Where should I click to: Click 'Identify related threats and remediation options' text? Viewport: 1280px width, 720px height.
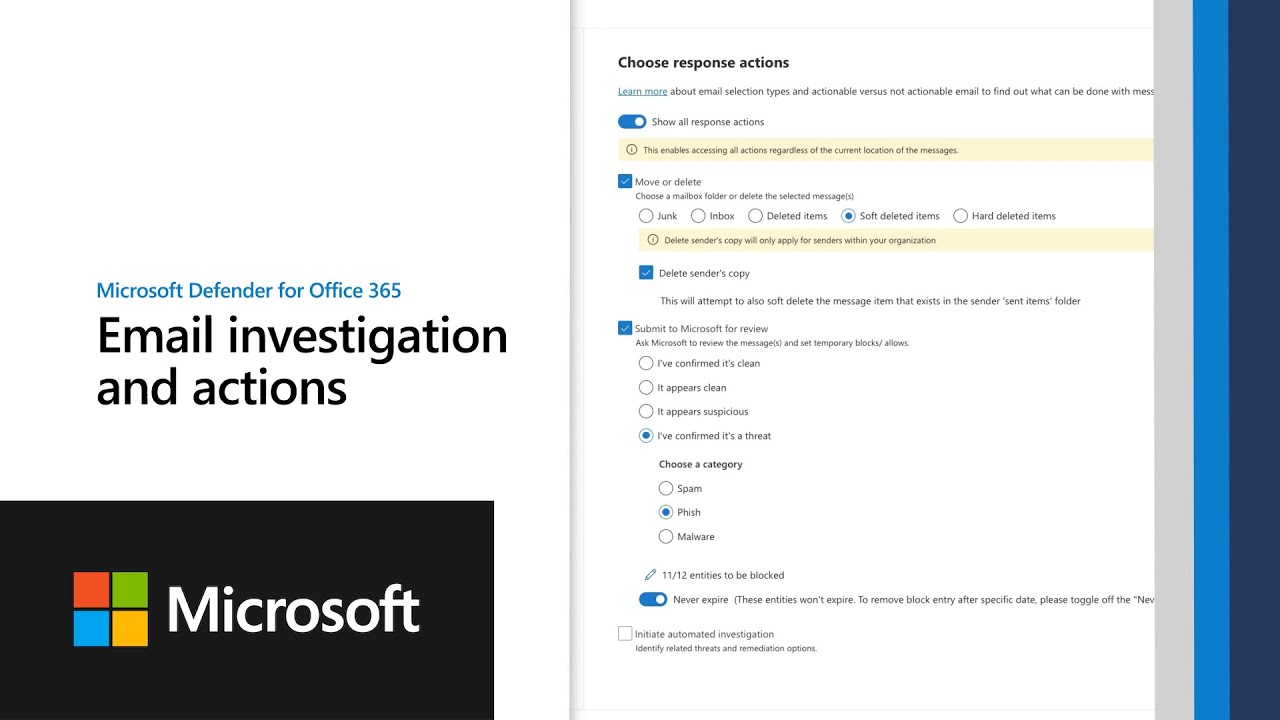point(726,648)
